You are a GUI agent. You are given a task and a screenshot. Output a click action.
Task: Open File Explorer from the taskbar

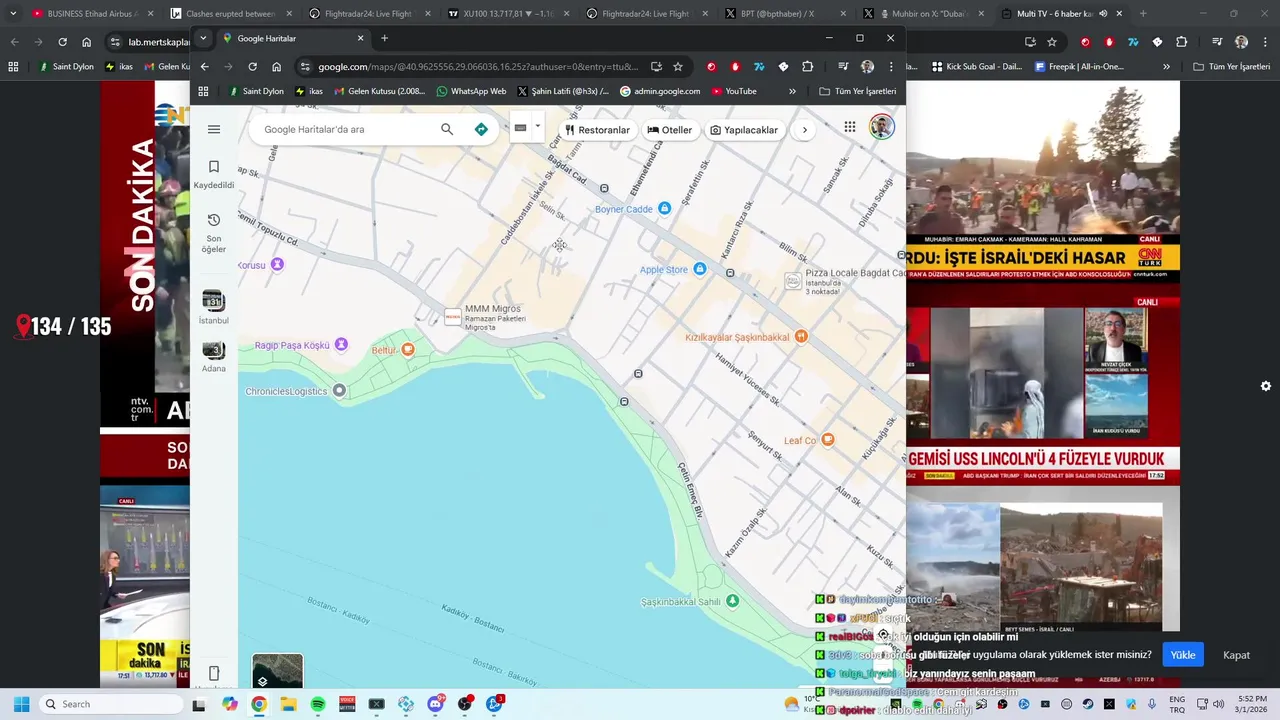point(288,704)
